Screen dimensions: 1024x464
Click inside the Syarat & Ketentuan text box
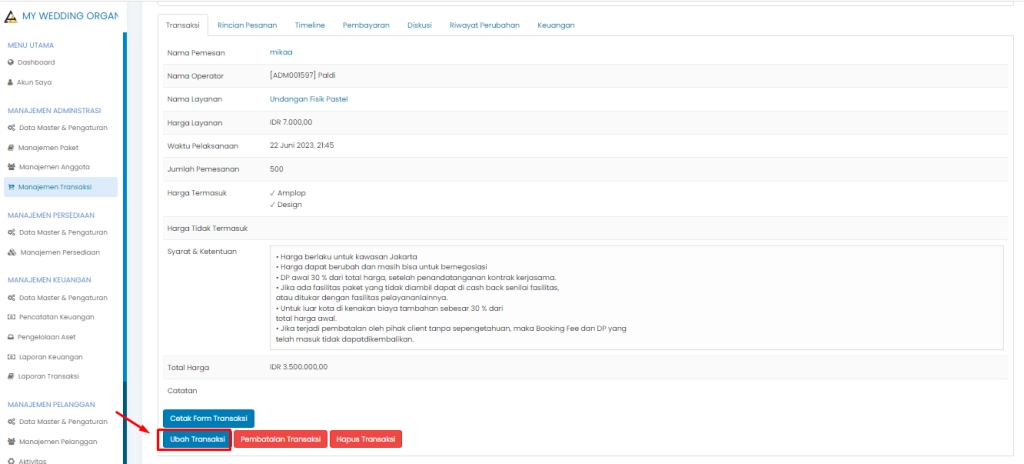tap(636, 298)
